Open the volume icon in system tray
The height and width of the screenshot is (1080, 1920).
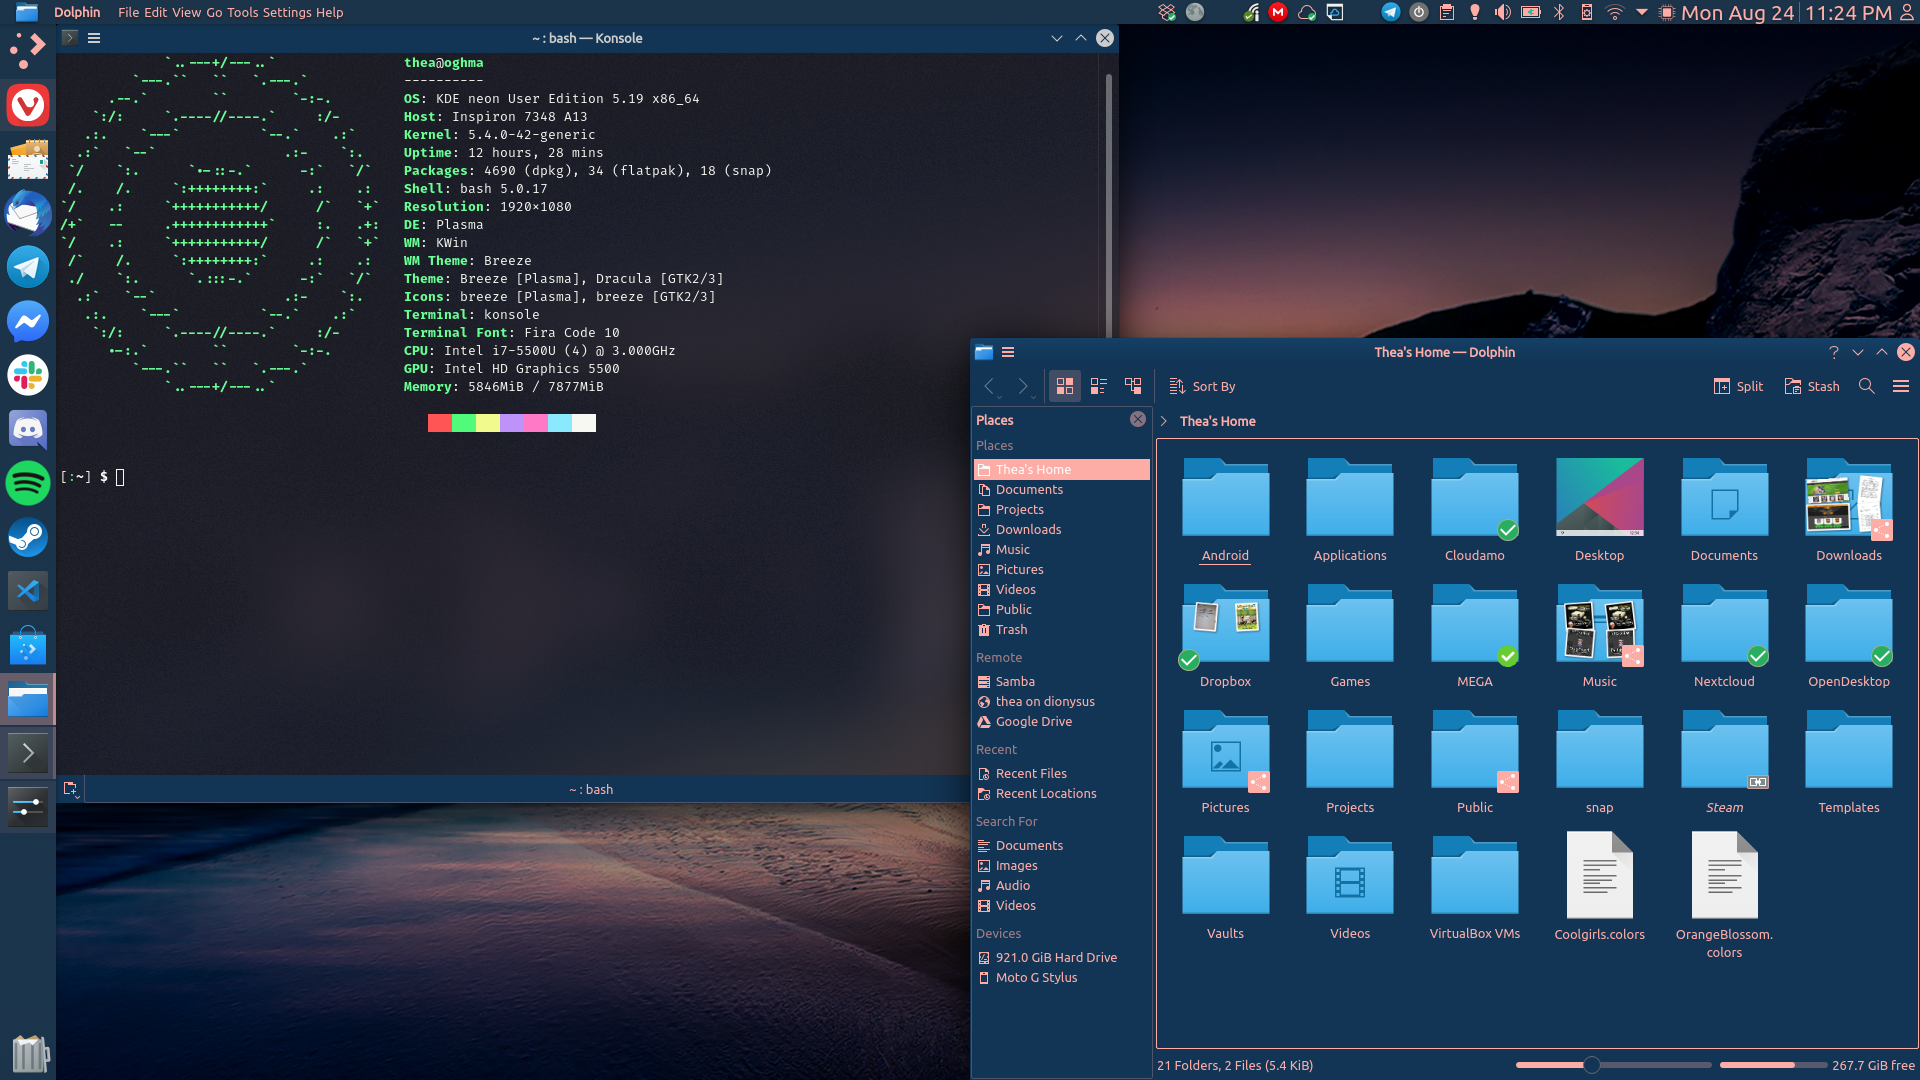click(x=1502, y=12)
